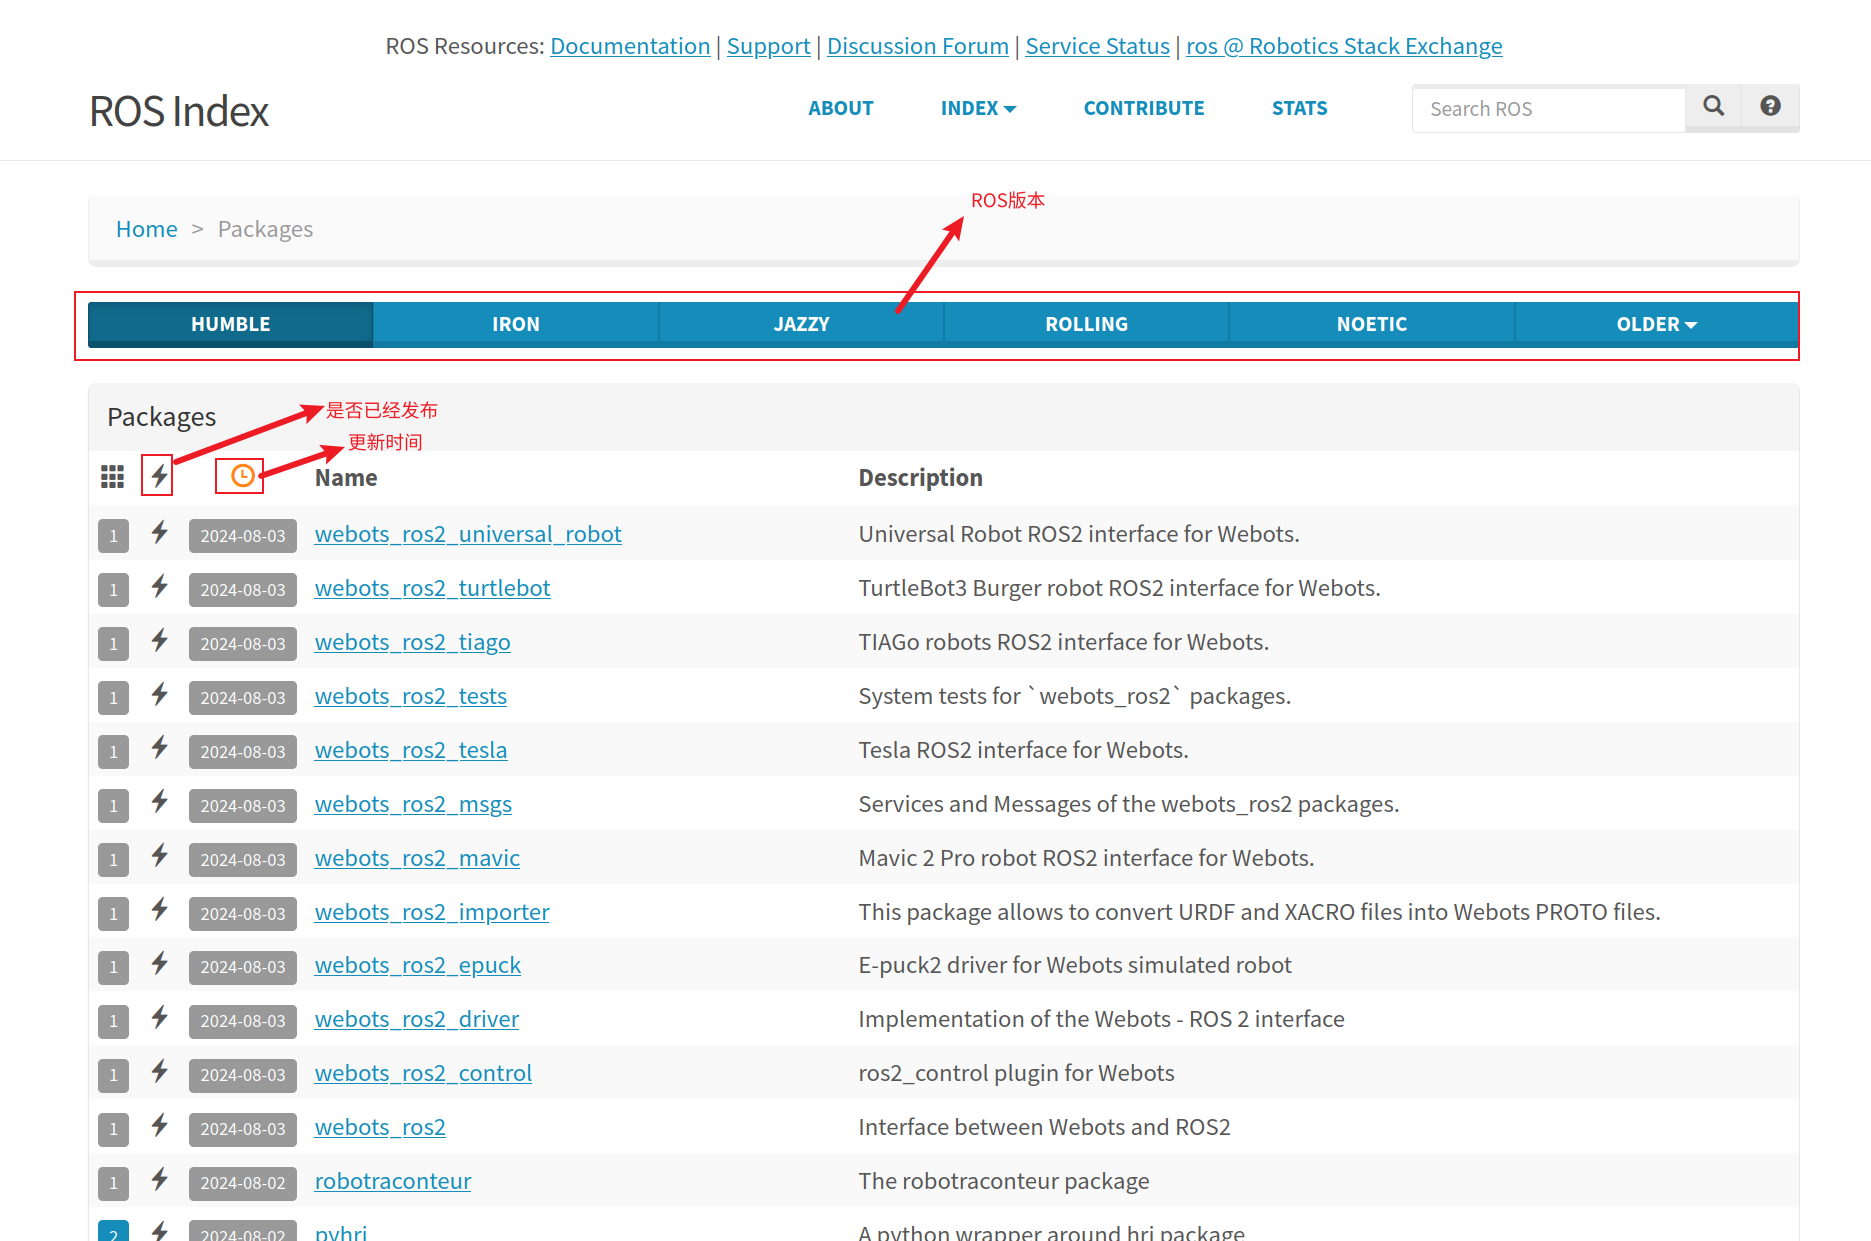Click lightning icon in robotraconteur row
The image size is (1871, 1241).
point(159,1180)
